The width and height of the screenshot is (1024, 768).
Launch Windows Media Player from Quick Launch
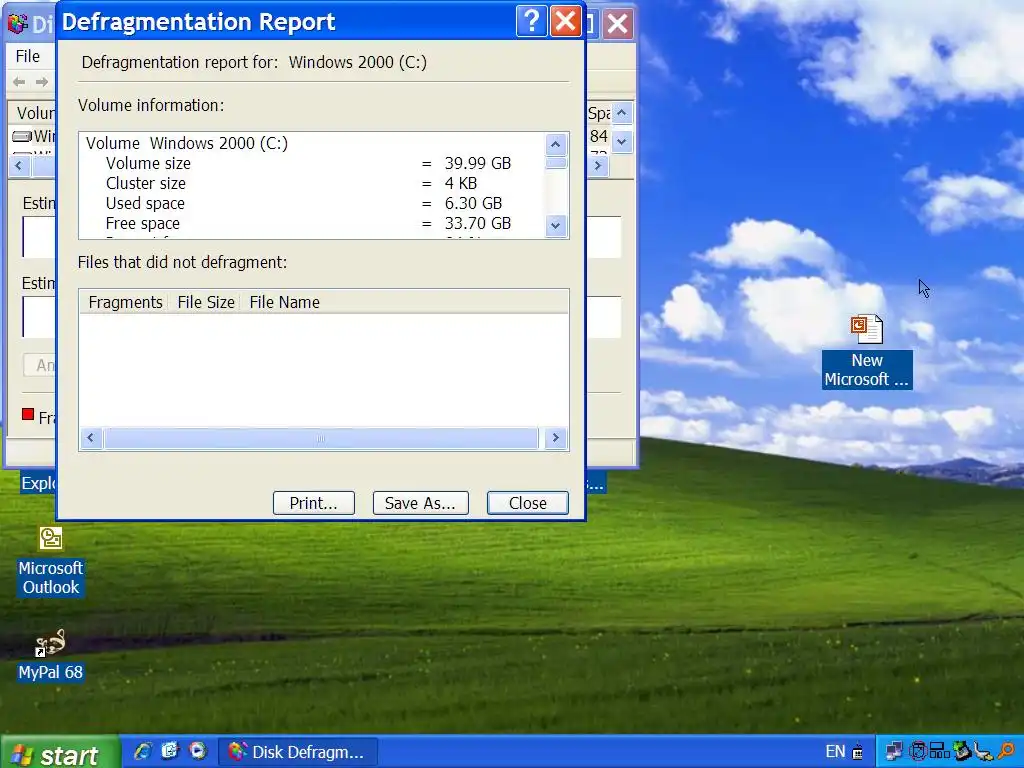point(198,752)
